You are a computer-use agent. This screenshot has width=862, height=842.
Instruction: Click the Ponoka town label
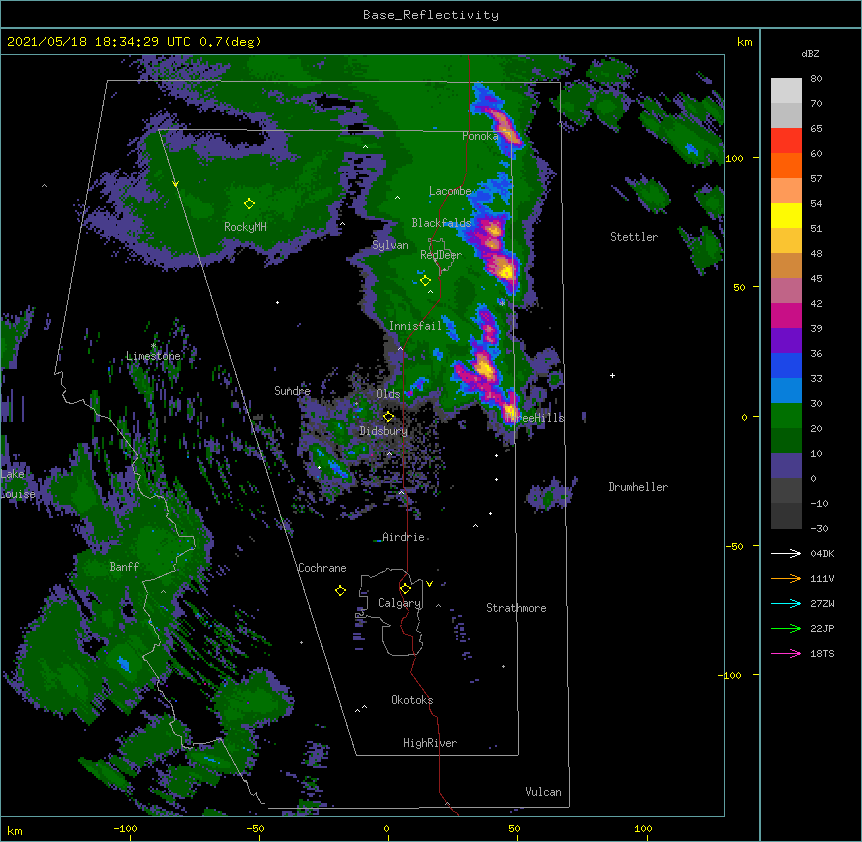(x=480, y=136)
